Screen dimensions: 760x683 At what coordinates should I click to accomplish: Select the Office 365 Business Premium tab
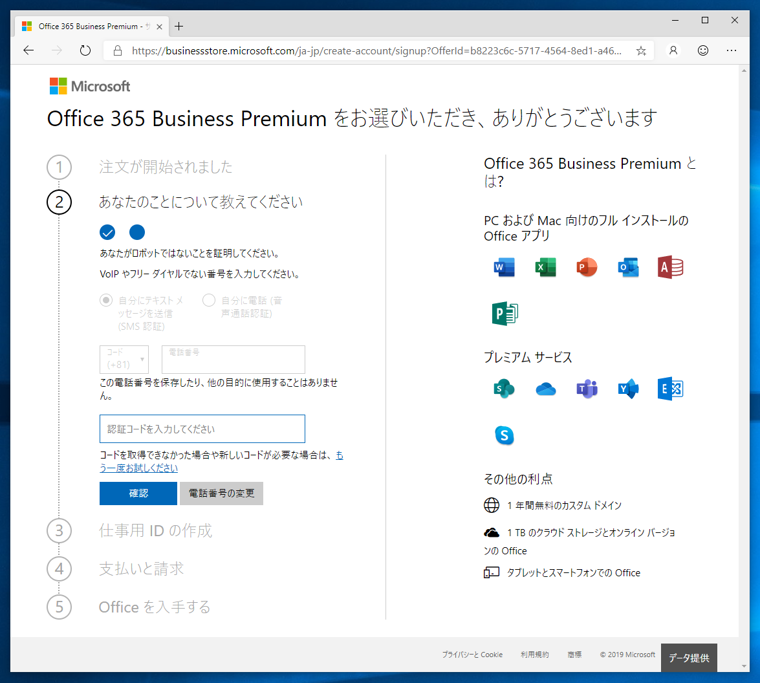coord(92,26)
